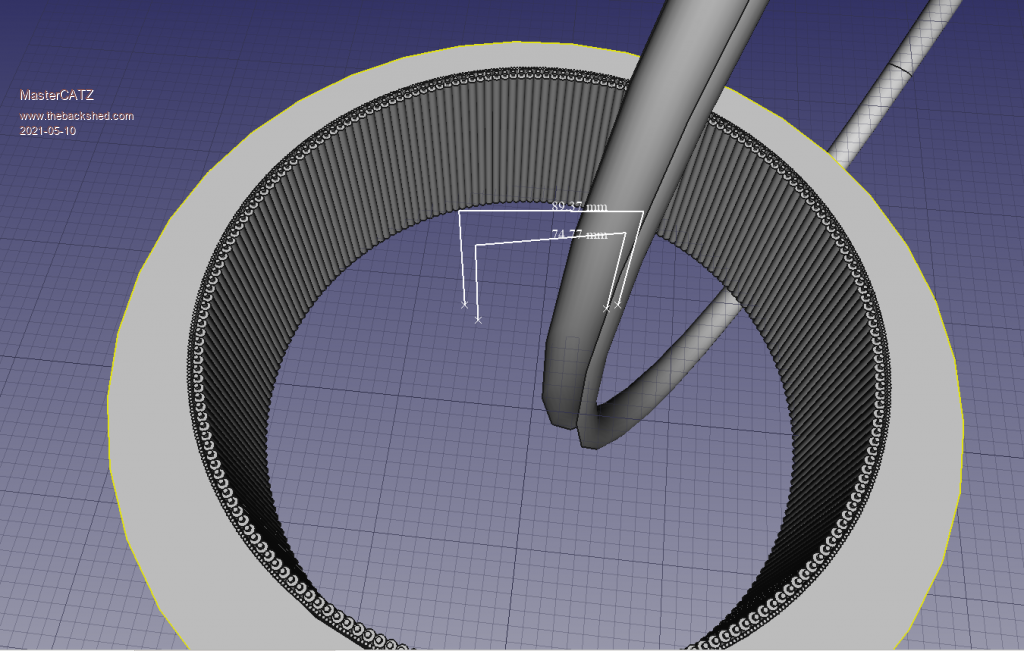This screenshot has height=651, width=1024.
Task: Pick left endpoint marker of 89.37 mm dimension
Action: pos(464,304)
